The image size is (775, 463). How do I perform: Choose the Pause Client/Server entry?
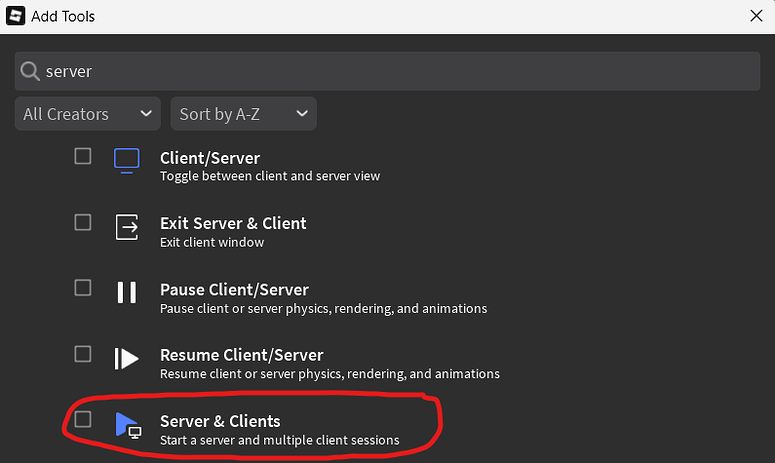234,290
